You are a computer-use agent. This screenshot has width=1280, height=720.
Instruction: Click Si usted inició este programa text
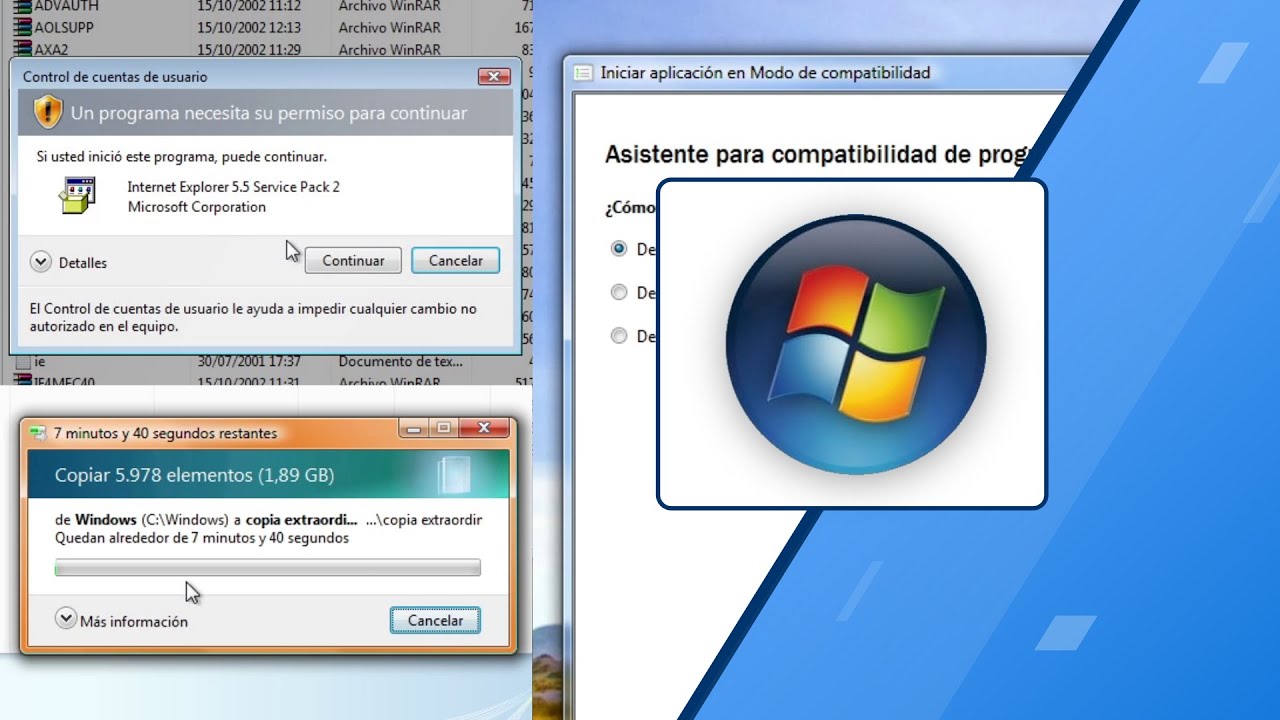coord(182,157)
